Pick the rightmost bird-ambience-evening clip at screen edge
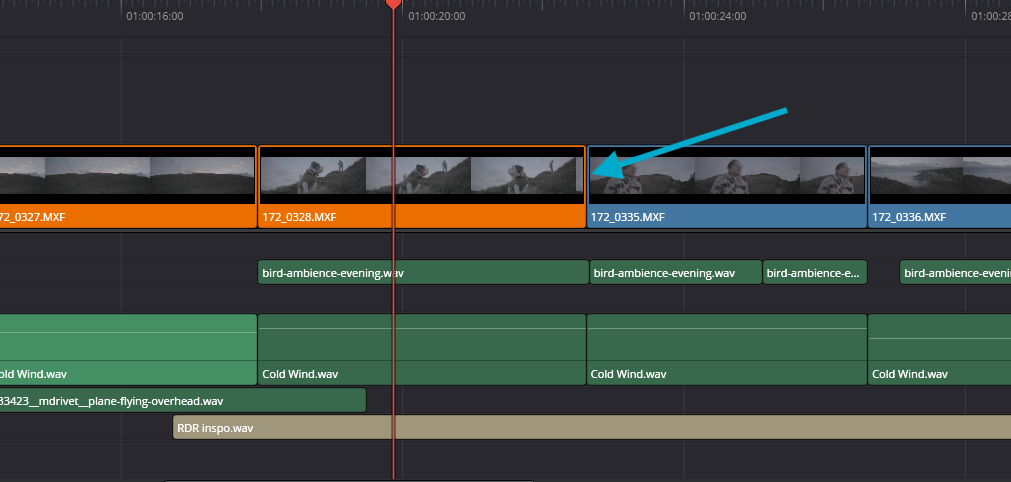 955,272
